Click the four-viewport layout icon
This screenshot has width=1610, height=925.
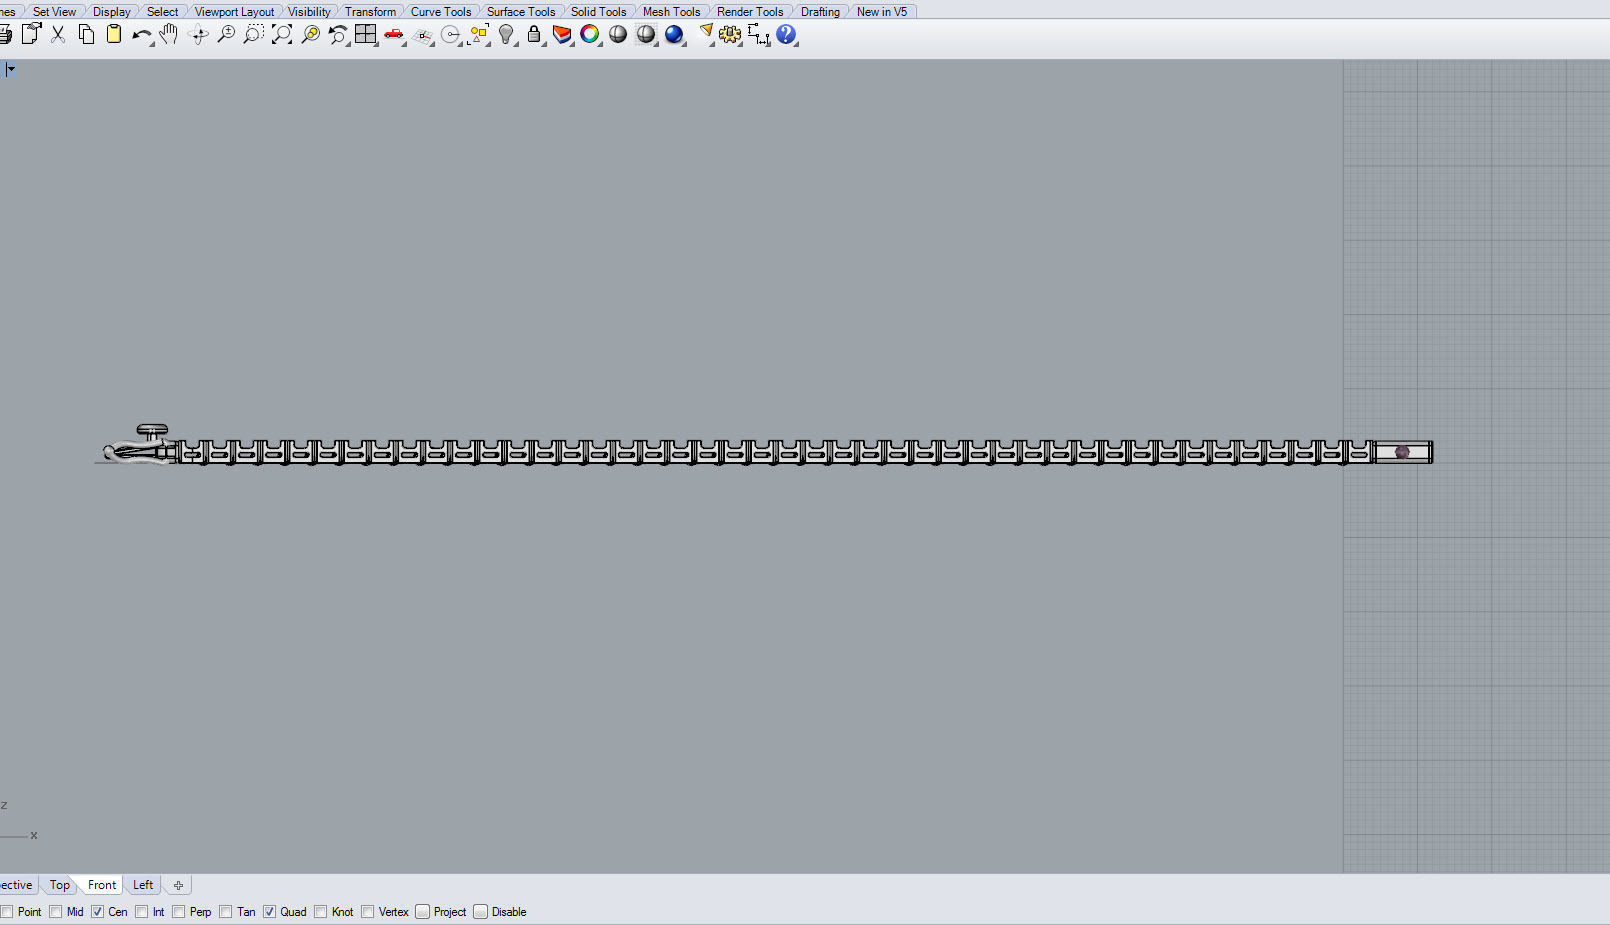click(366, 34)
